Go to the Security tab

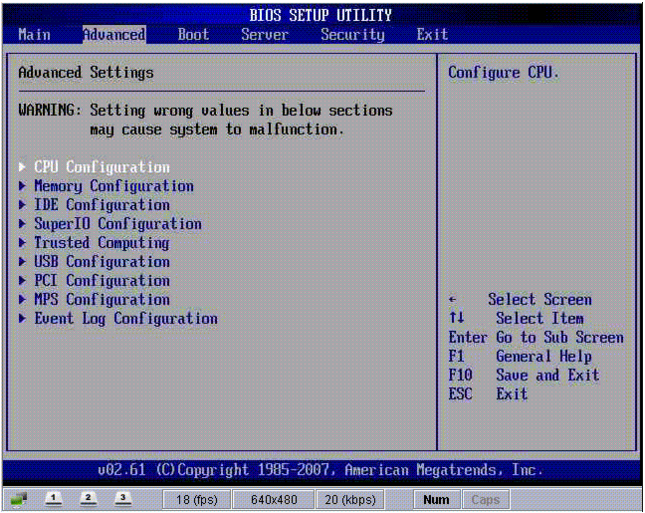coord(352,34)
